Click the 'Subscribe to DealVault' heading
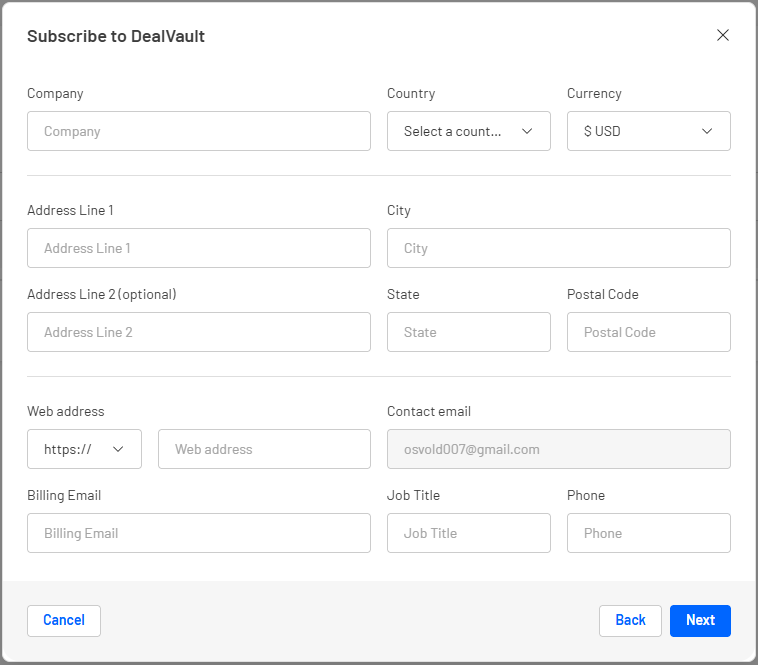Image resolution: width=758 pixels, height=665 pixels. coord(116,36)
